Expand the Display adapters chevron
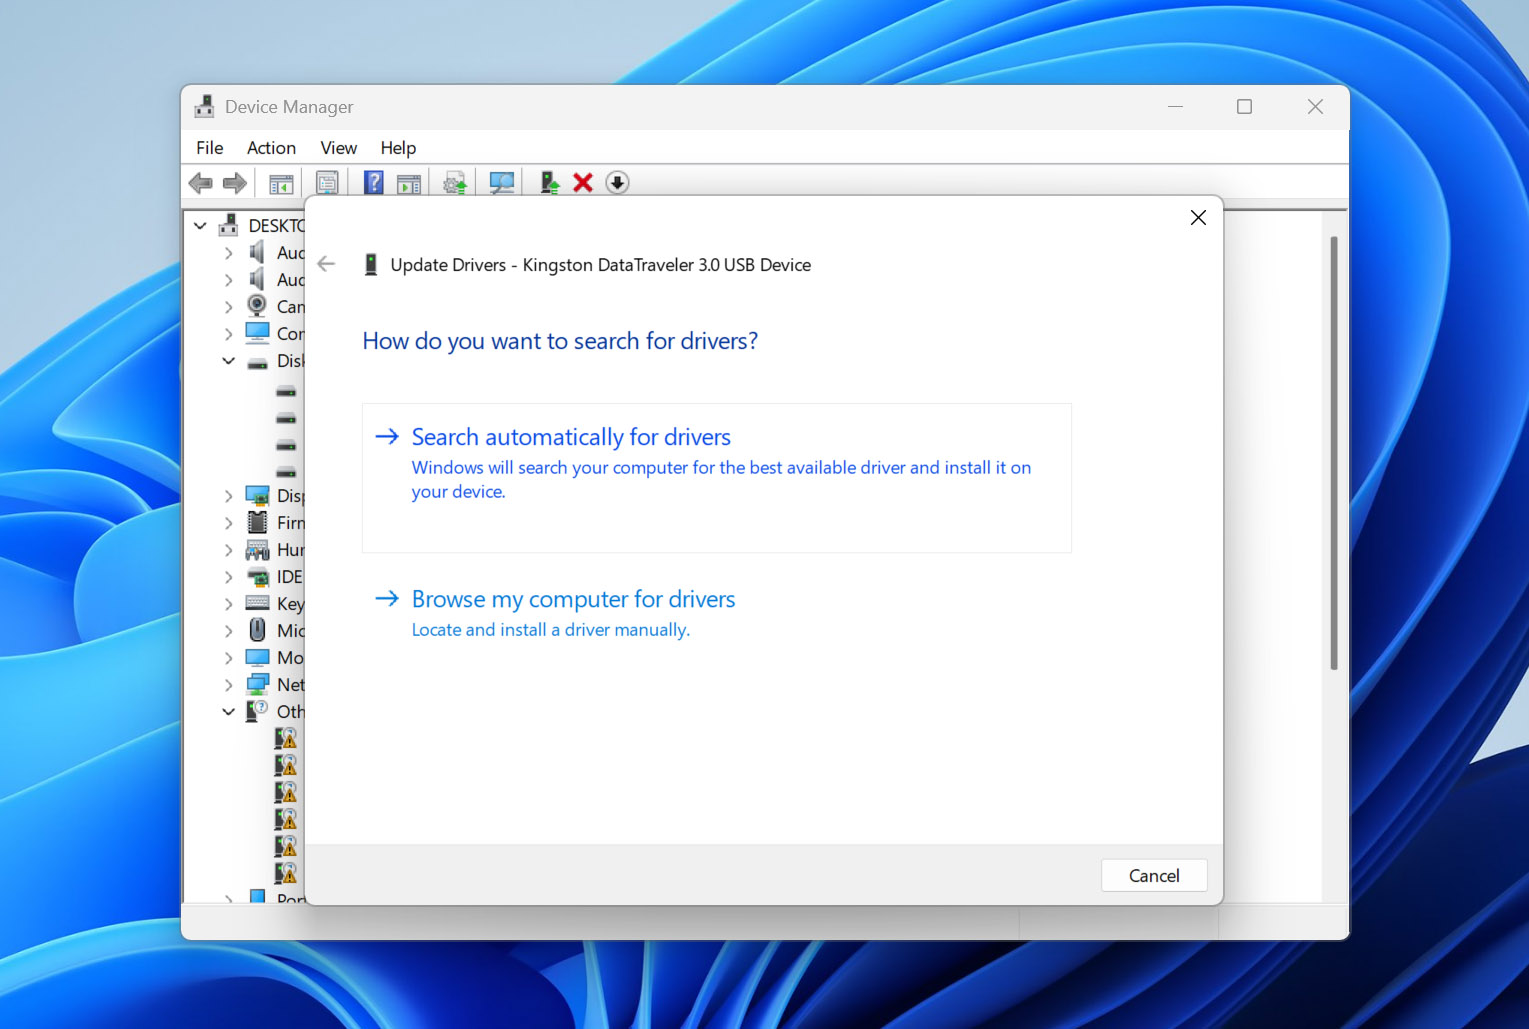1529x1029 pixels. 228,496
